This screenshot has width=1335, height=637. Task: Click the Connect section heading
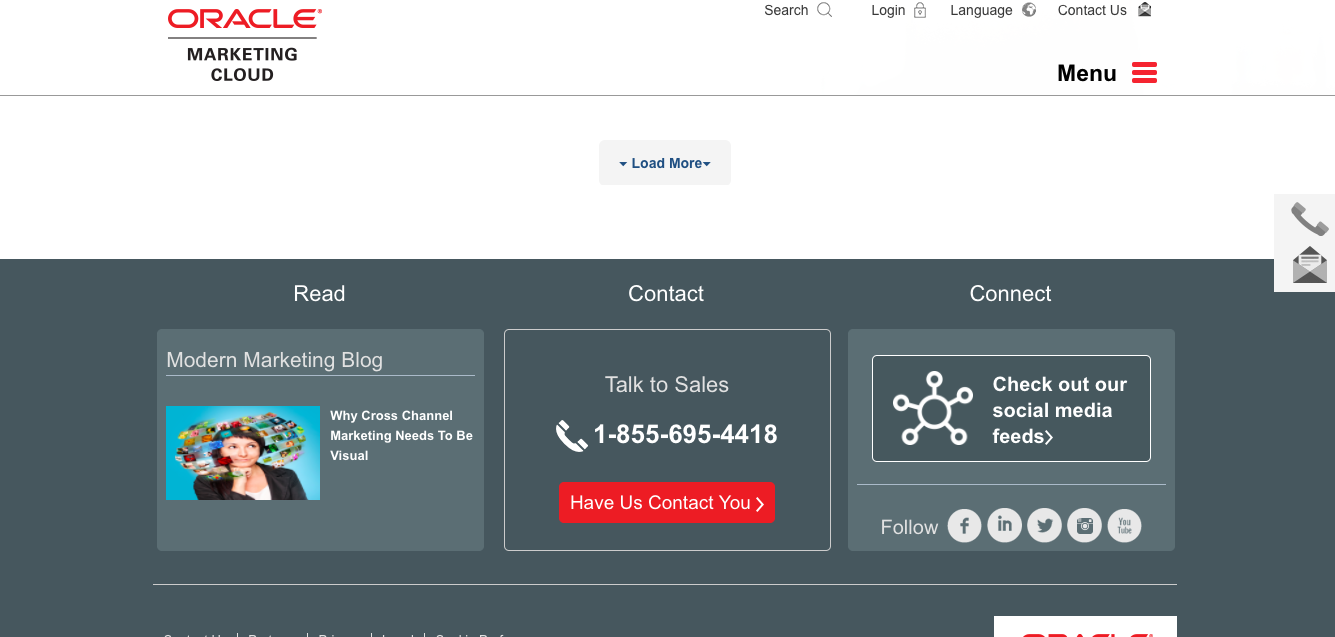[1011, 293]
